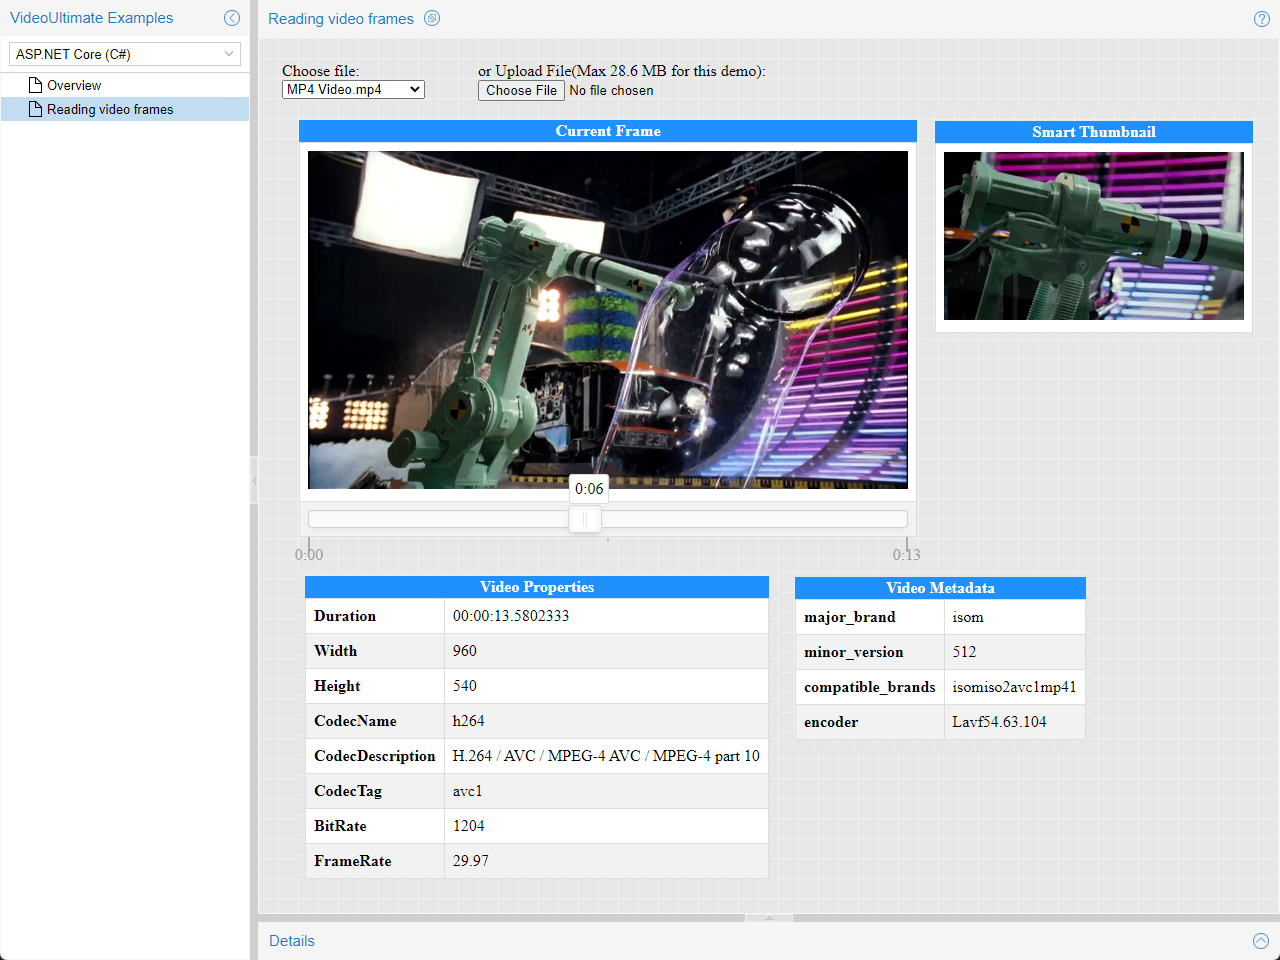Viewport: 1280px width, 960px height.
Task: Click the VideoUltimate Examples heading
Action: coord(91,18)
